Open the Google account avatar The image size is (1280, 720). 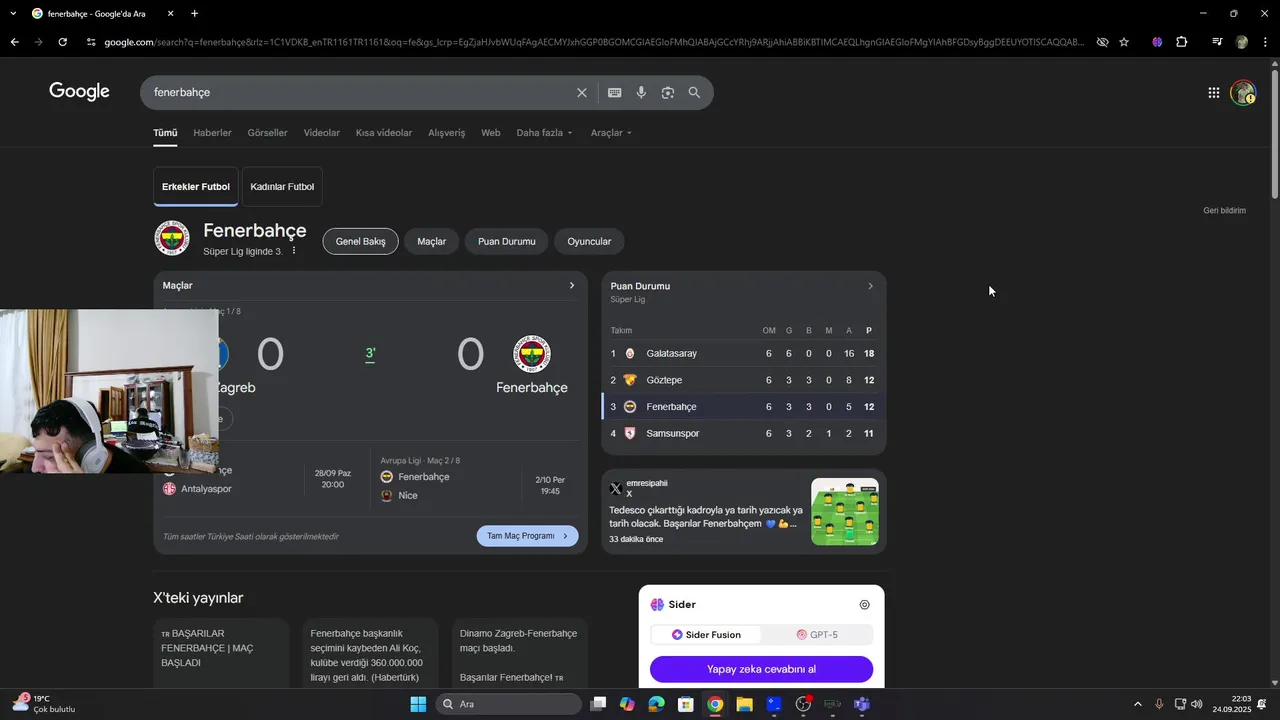tap(1243, 93)
